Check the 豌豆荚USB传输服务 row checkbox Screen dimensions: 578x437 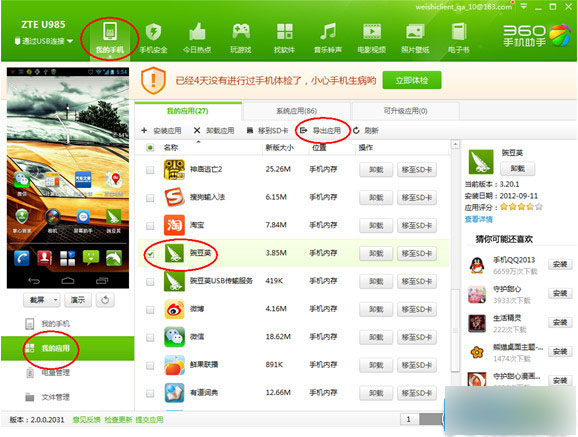150,281
